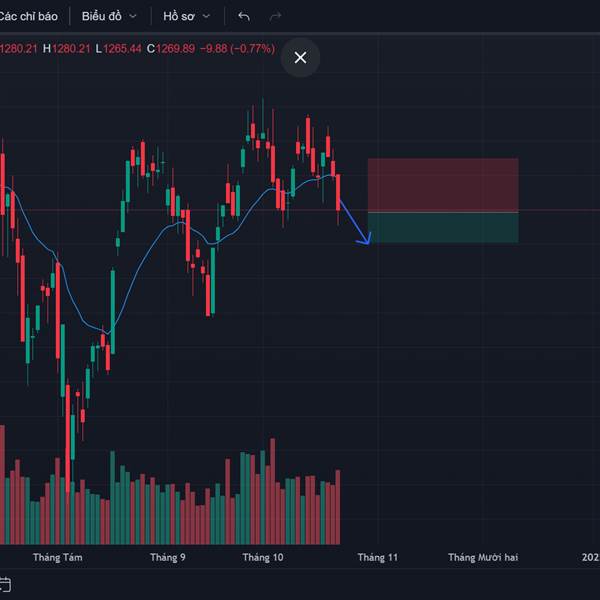Expand the Hồ sơ dropdown
This screenshot has width=600, height=600.
point(187,16)
